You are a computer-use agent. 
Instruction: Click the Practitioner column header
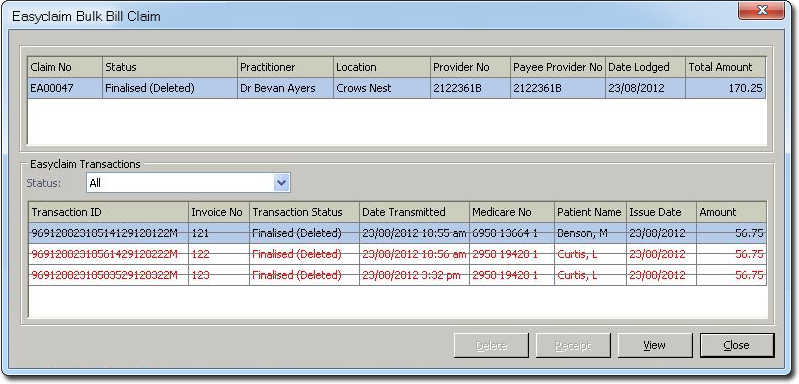coord(285,67)
